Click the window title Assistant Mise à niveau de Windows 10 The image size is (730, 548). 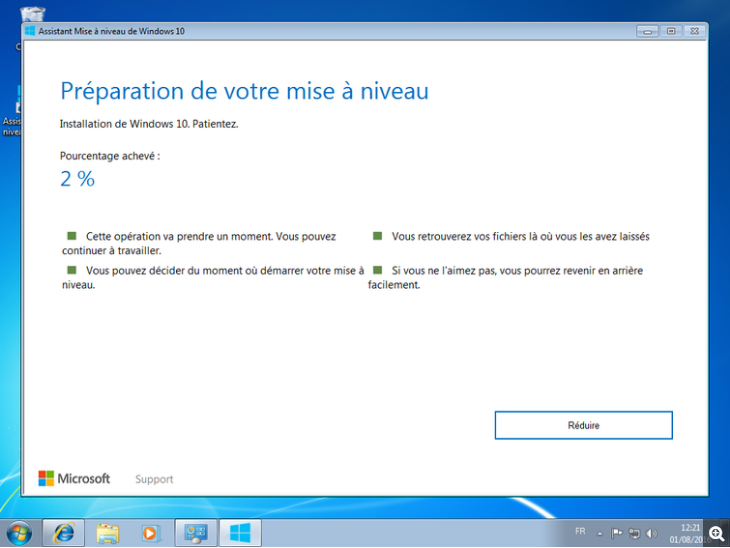coord(111,31)
